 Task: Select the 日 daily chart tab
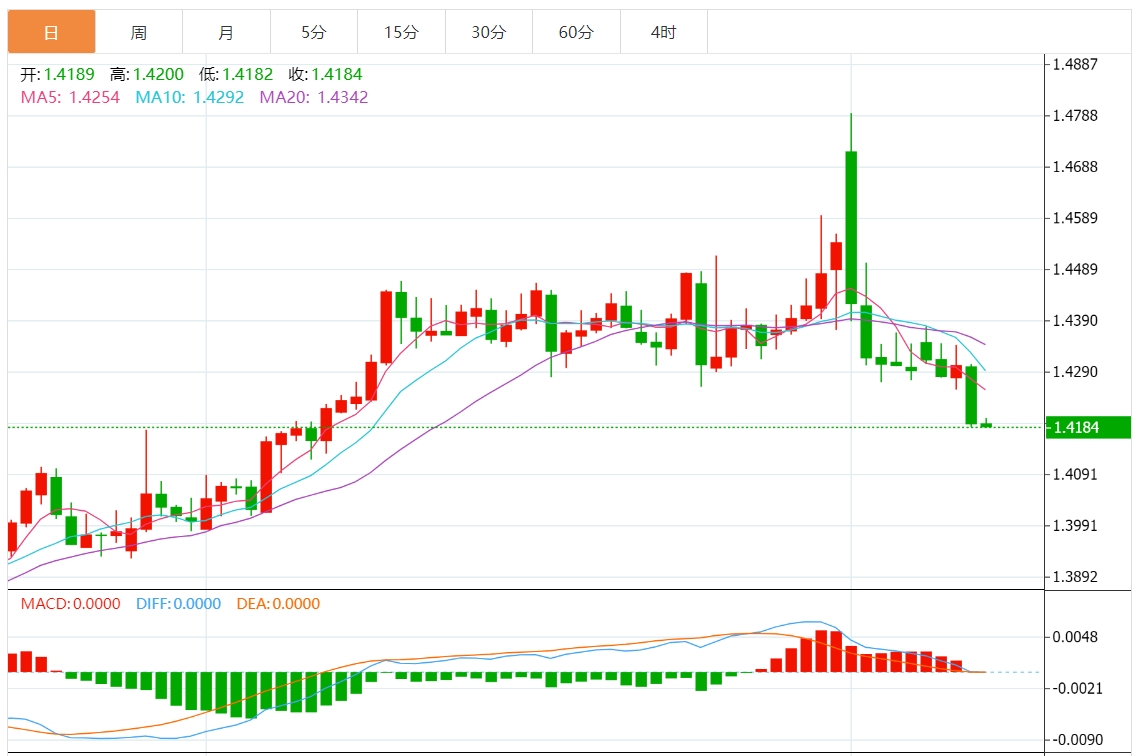coord(52,32)
